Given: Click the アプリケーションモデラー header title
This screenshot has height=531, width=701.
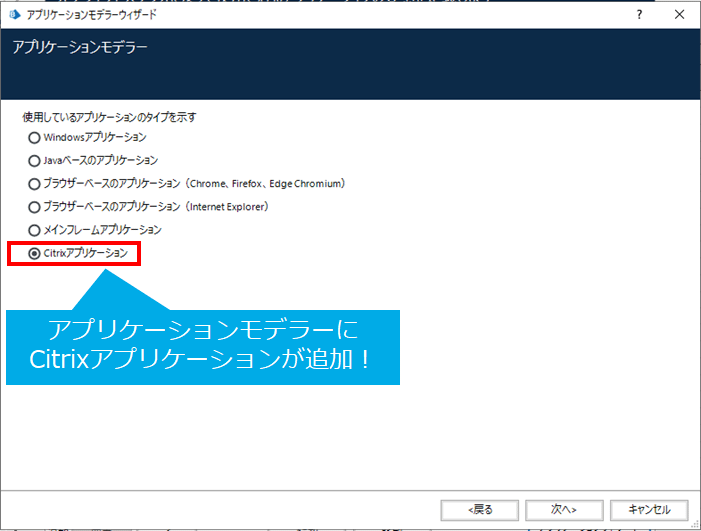Looking at the screenshot, I should 80,47.
